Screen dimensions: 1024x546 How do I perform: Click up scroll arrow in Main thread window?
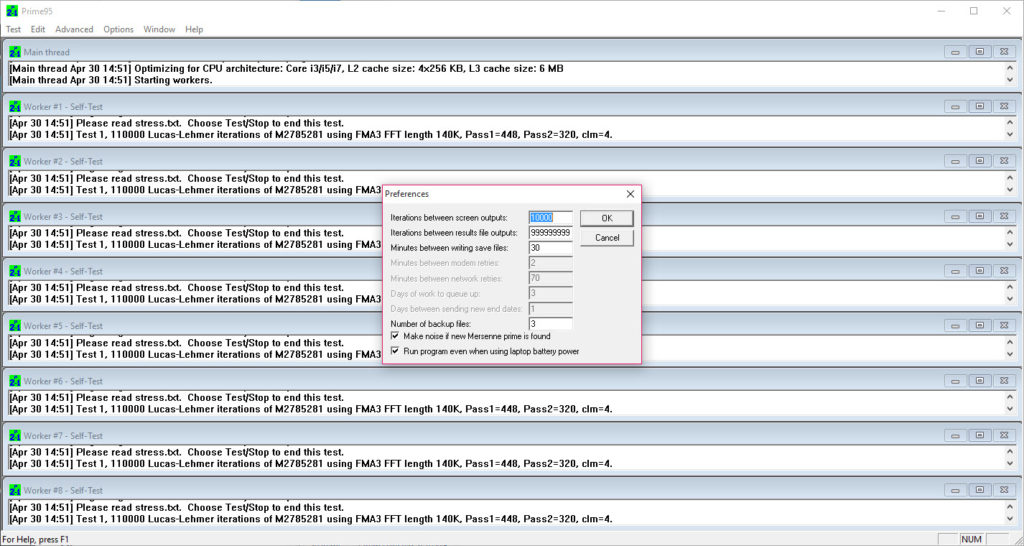point(1010,68)
